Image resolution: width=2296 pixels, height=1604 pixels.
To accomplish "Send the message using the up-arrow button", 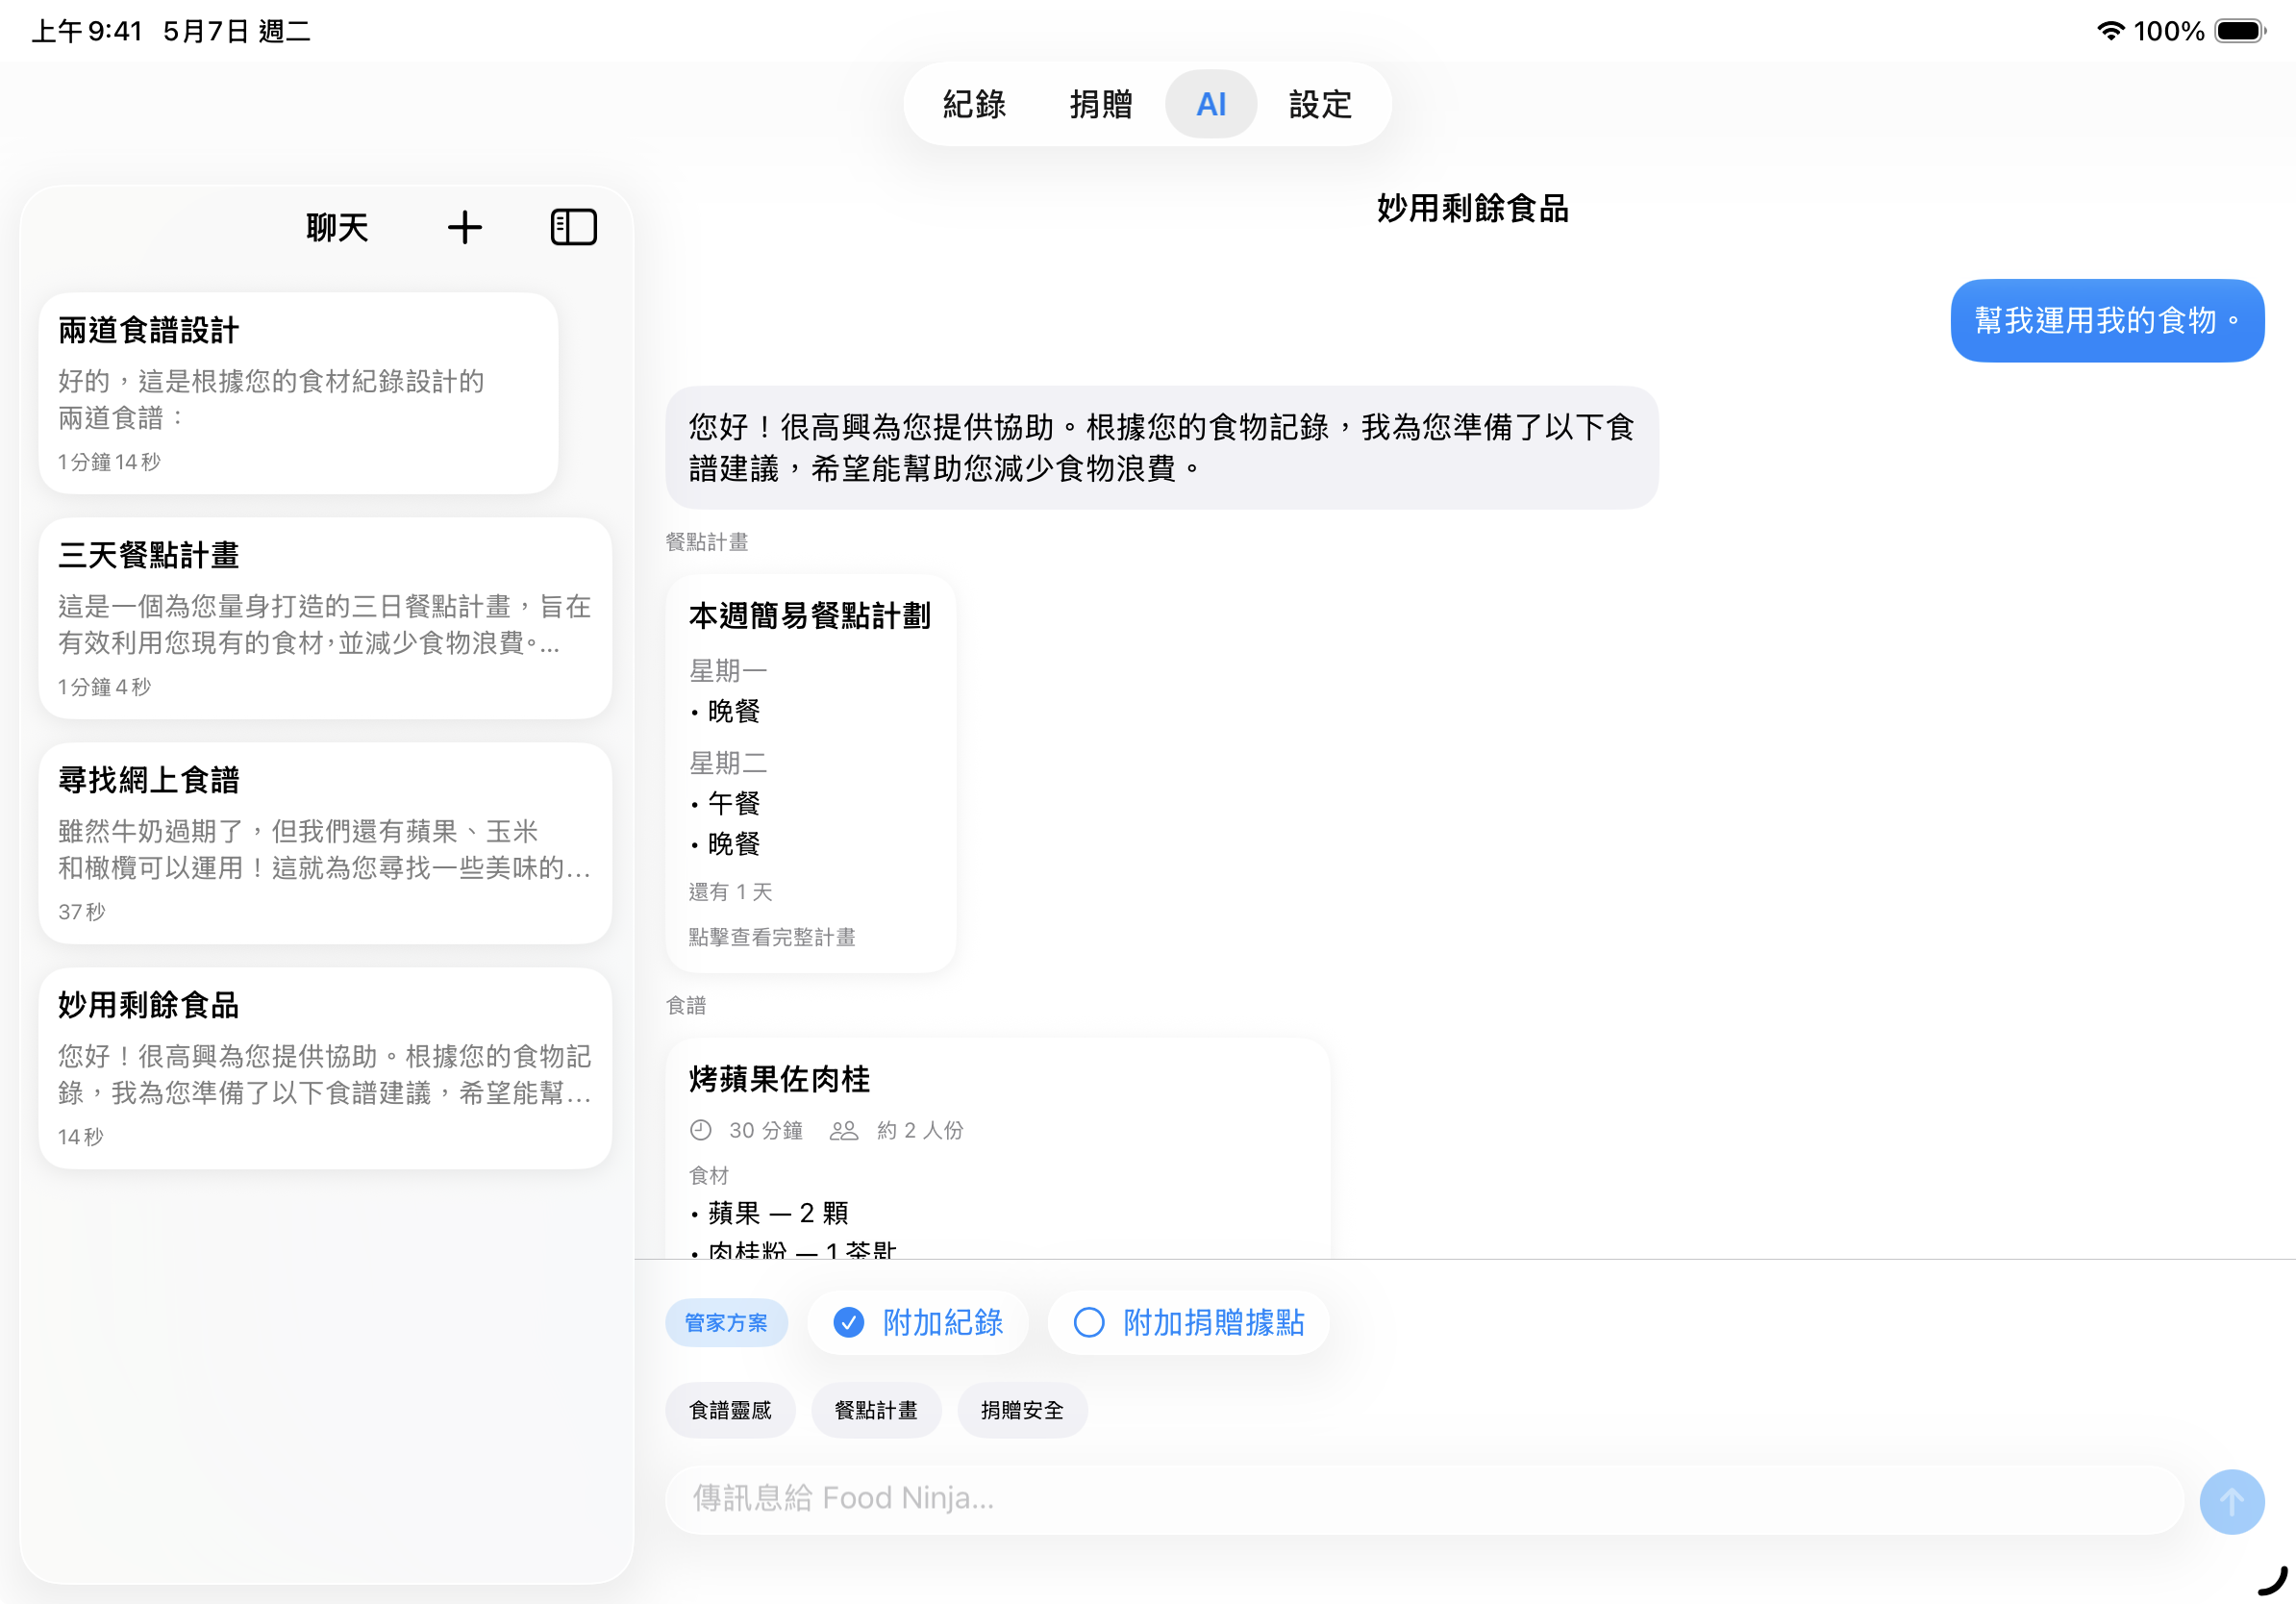I will pos(2231,1501).
